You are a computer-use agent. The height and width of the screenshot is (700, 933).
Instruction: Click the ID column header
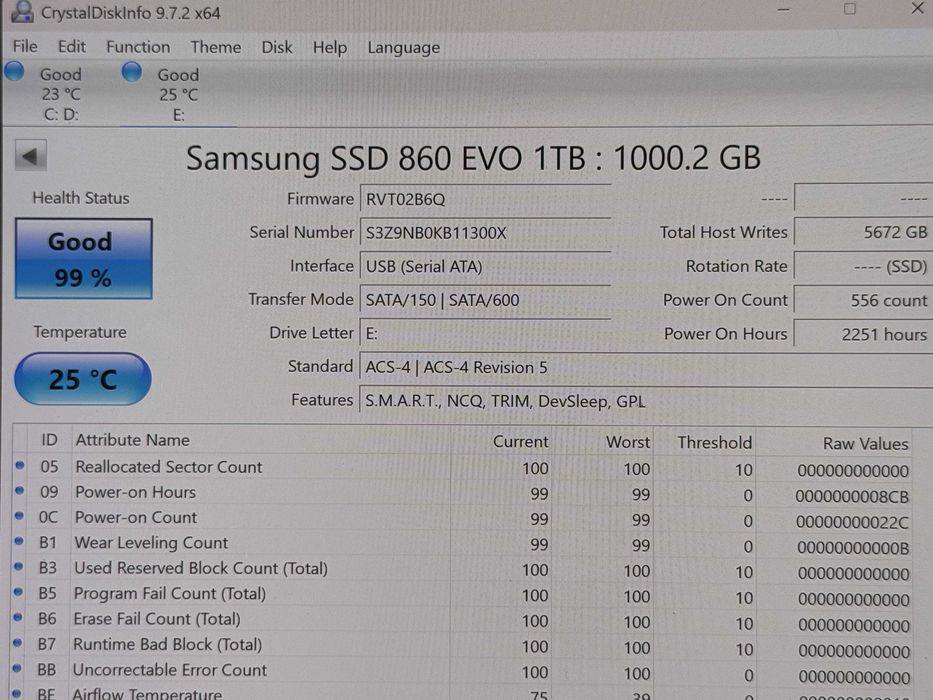point(49,440)
